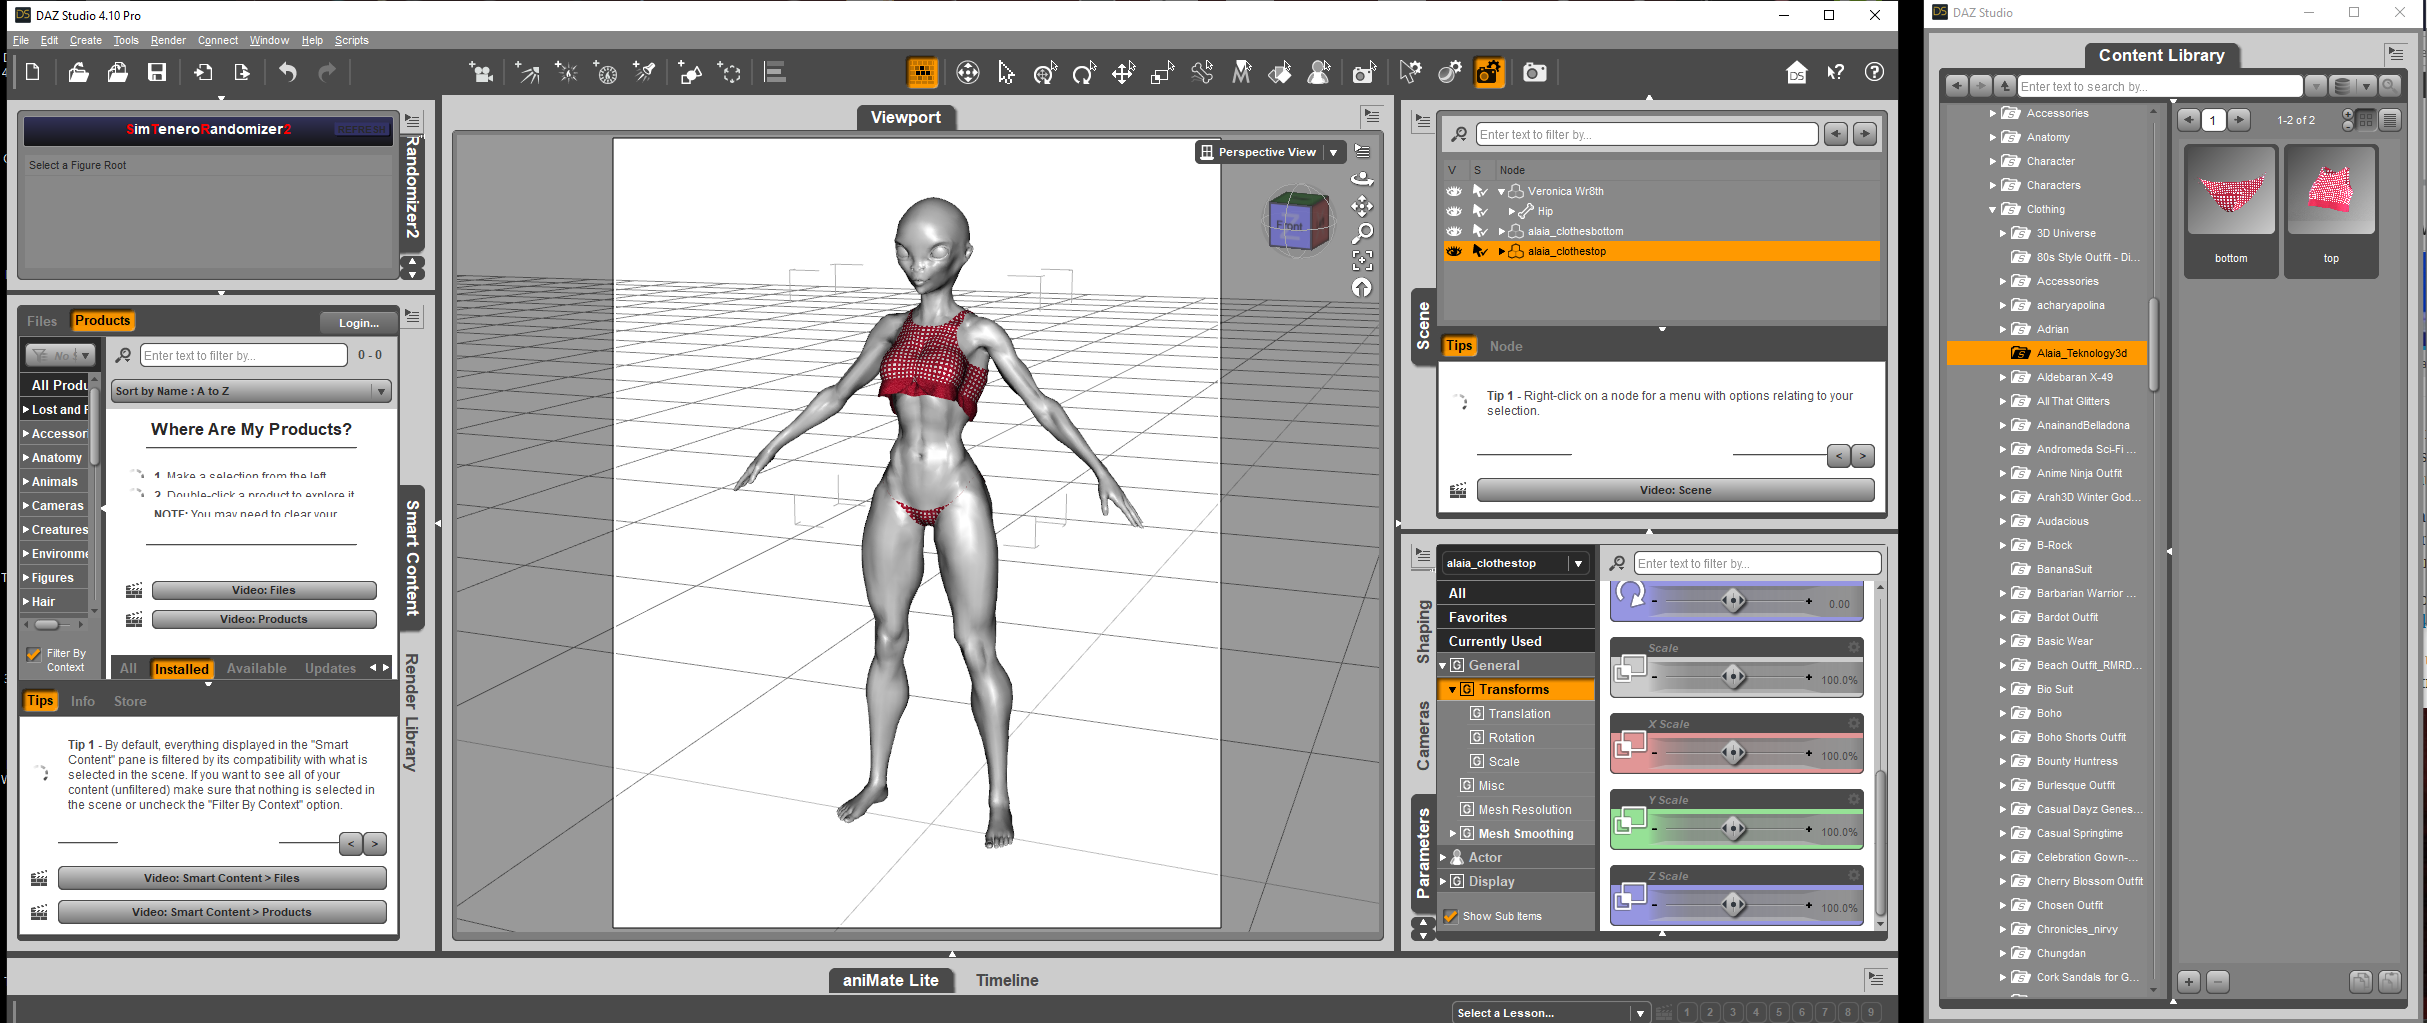Open Help with the question mark circle icon

1875,72
